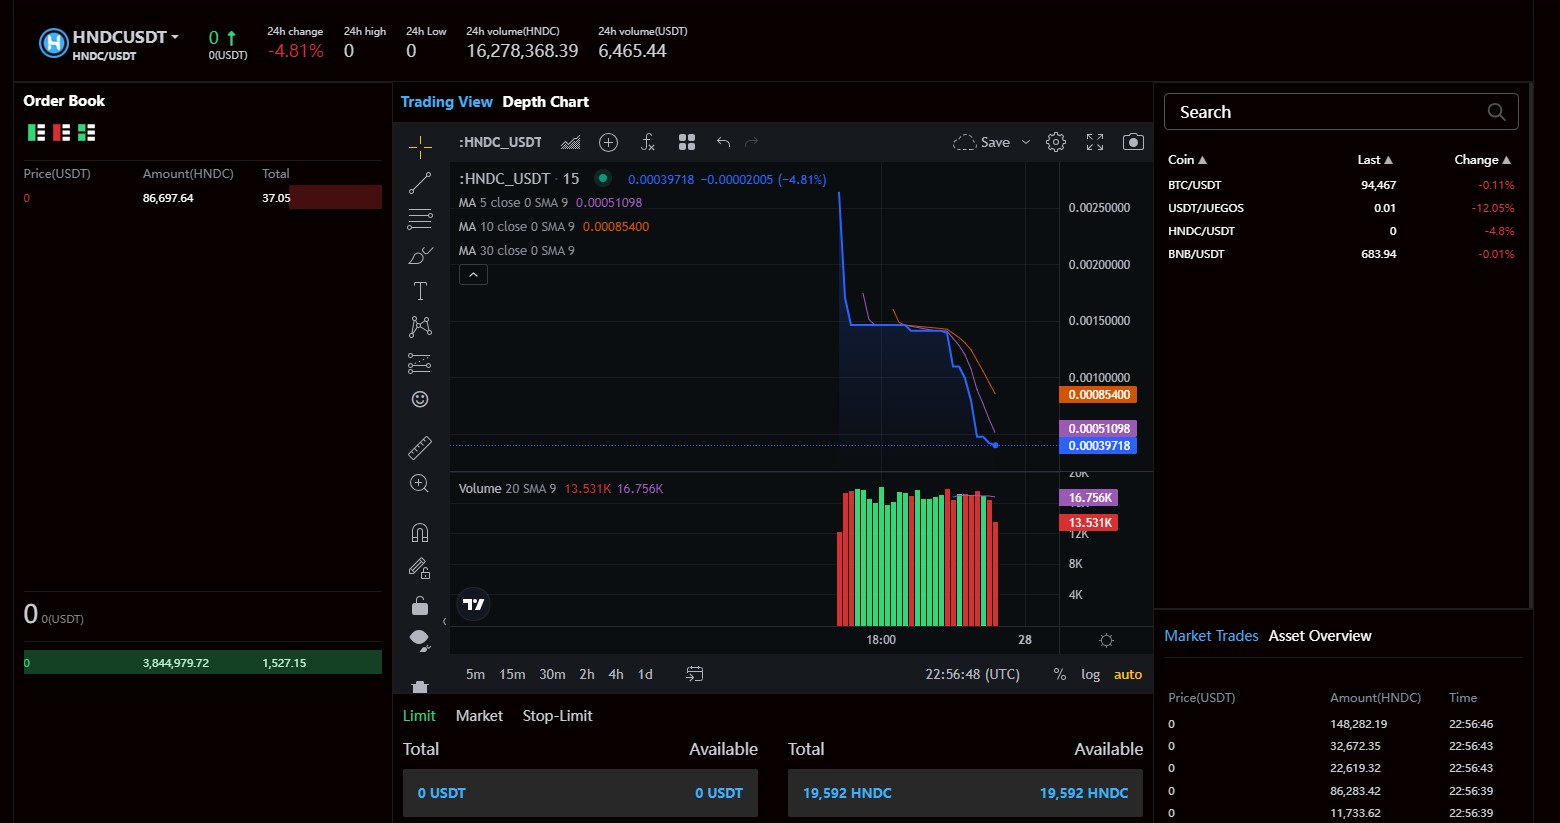This screenshot has height=823, width=1560.
Task: Select the 4h timeframe button
Action: (616, 675)
